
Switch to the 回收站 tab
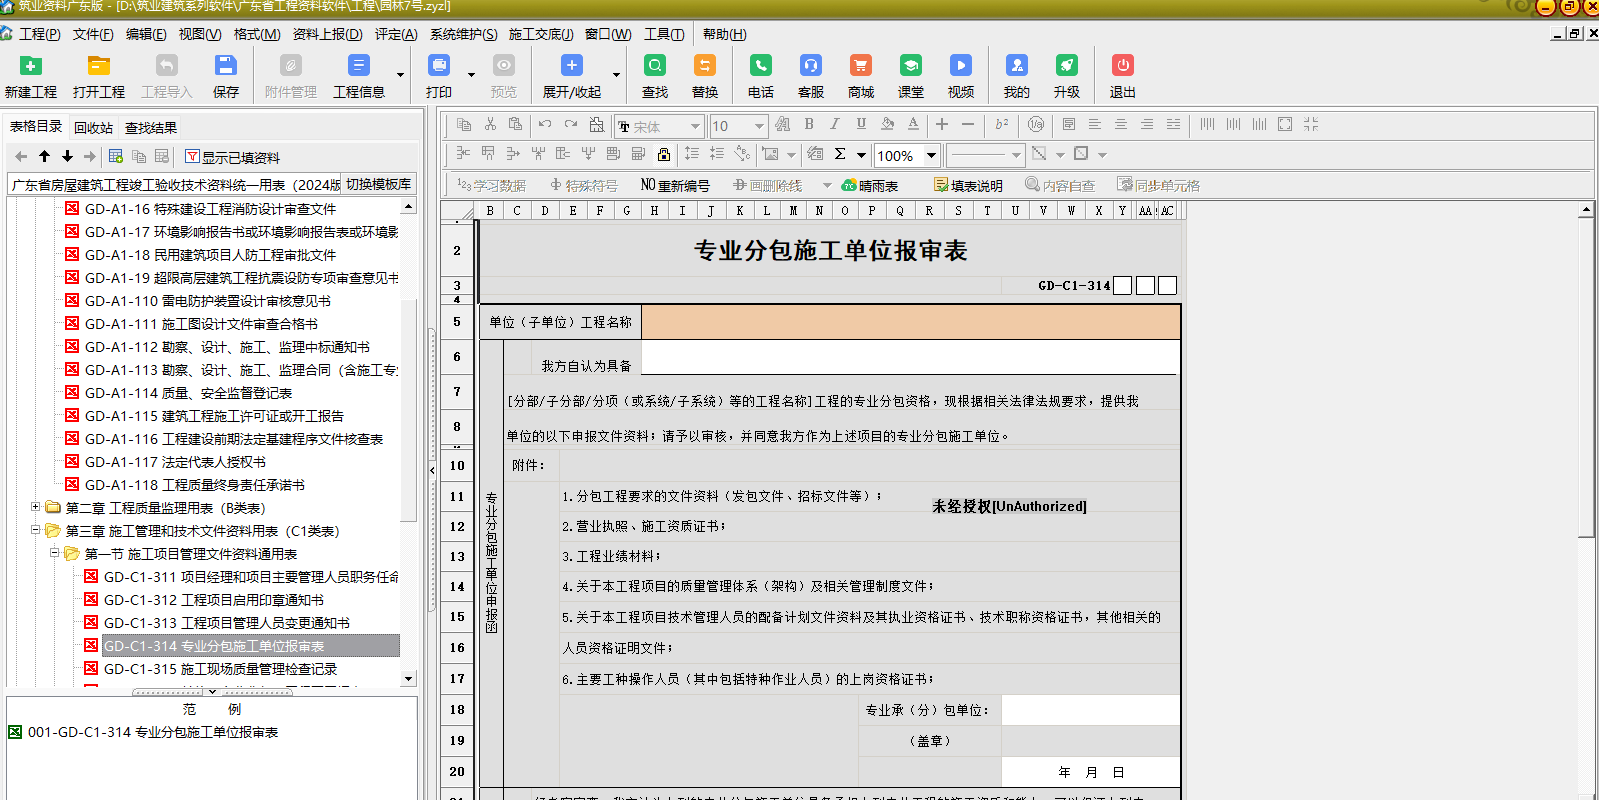[x=93, y=128]
